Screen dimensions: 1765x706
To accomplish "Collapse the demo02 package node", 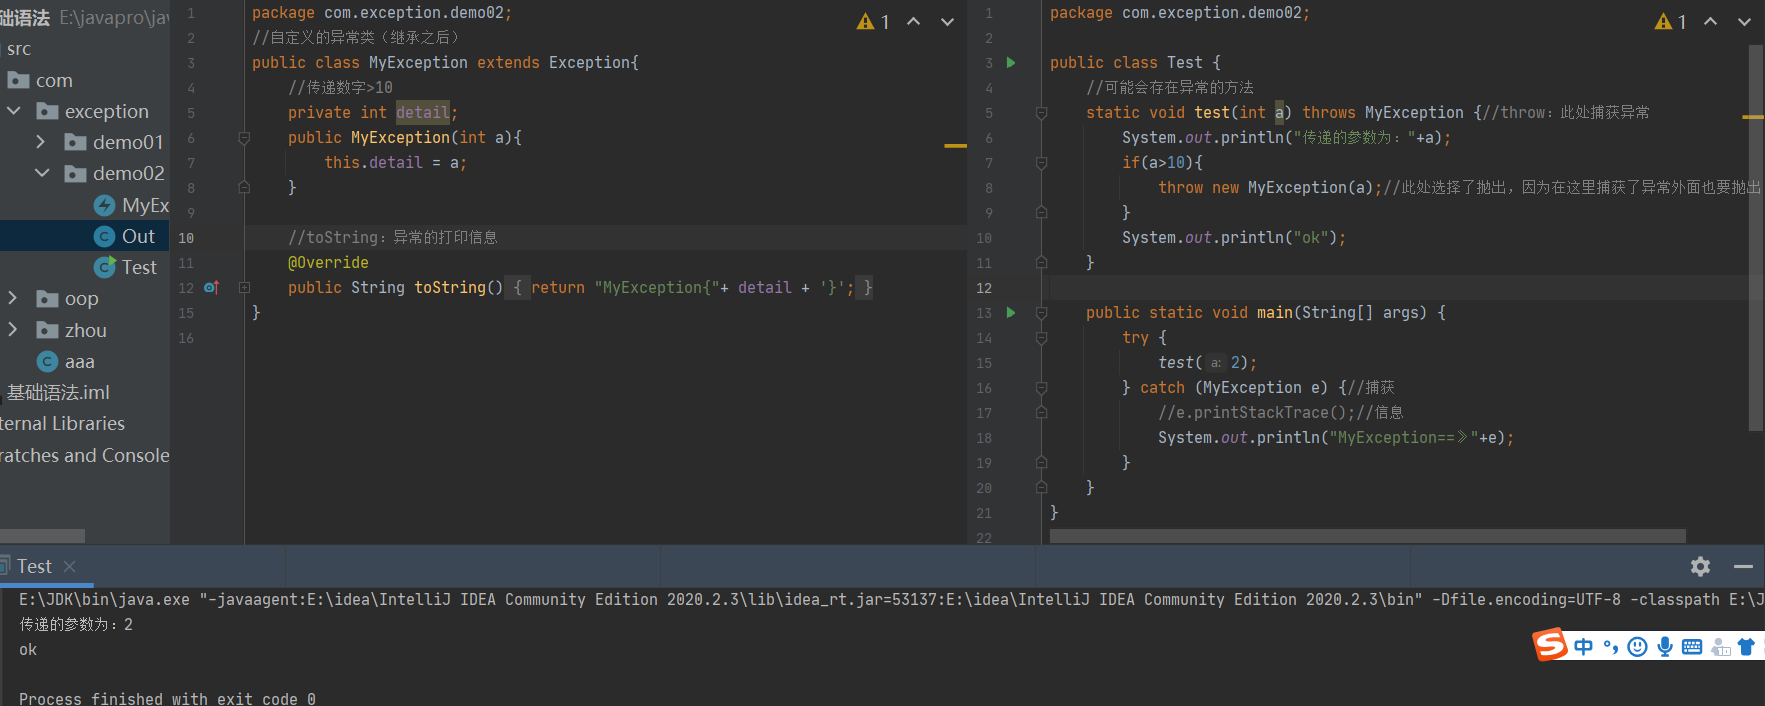I will (42, 173).
